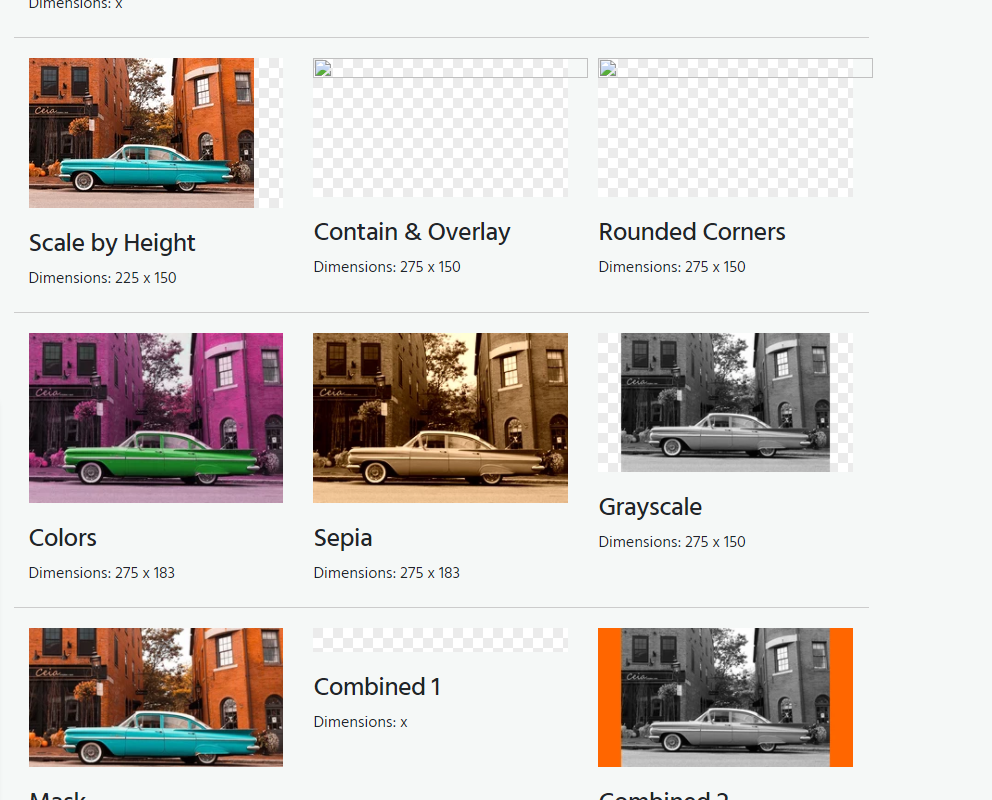
Task: Select the Contain & Overlay heading
Action: pos(412,232)
